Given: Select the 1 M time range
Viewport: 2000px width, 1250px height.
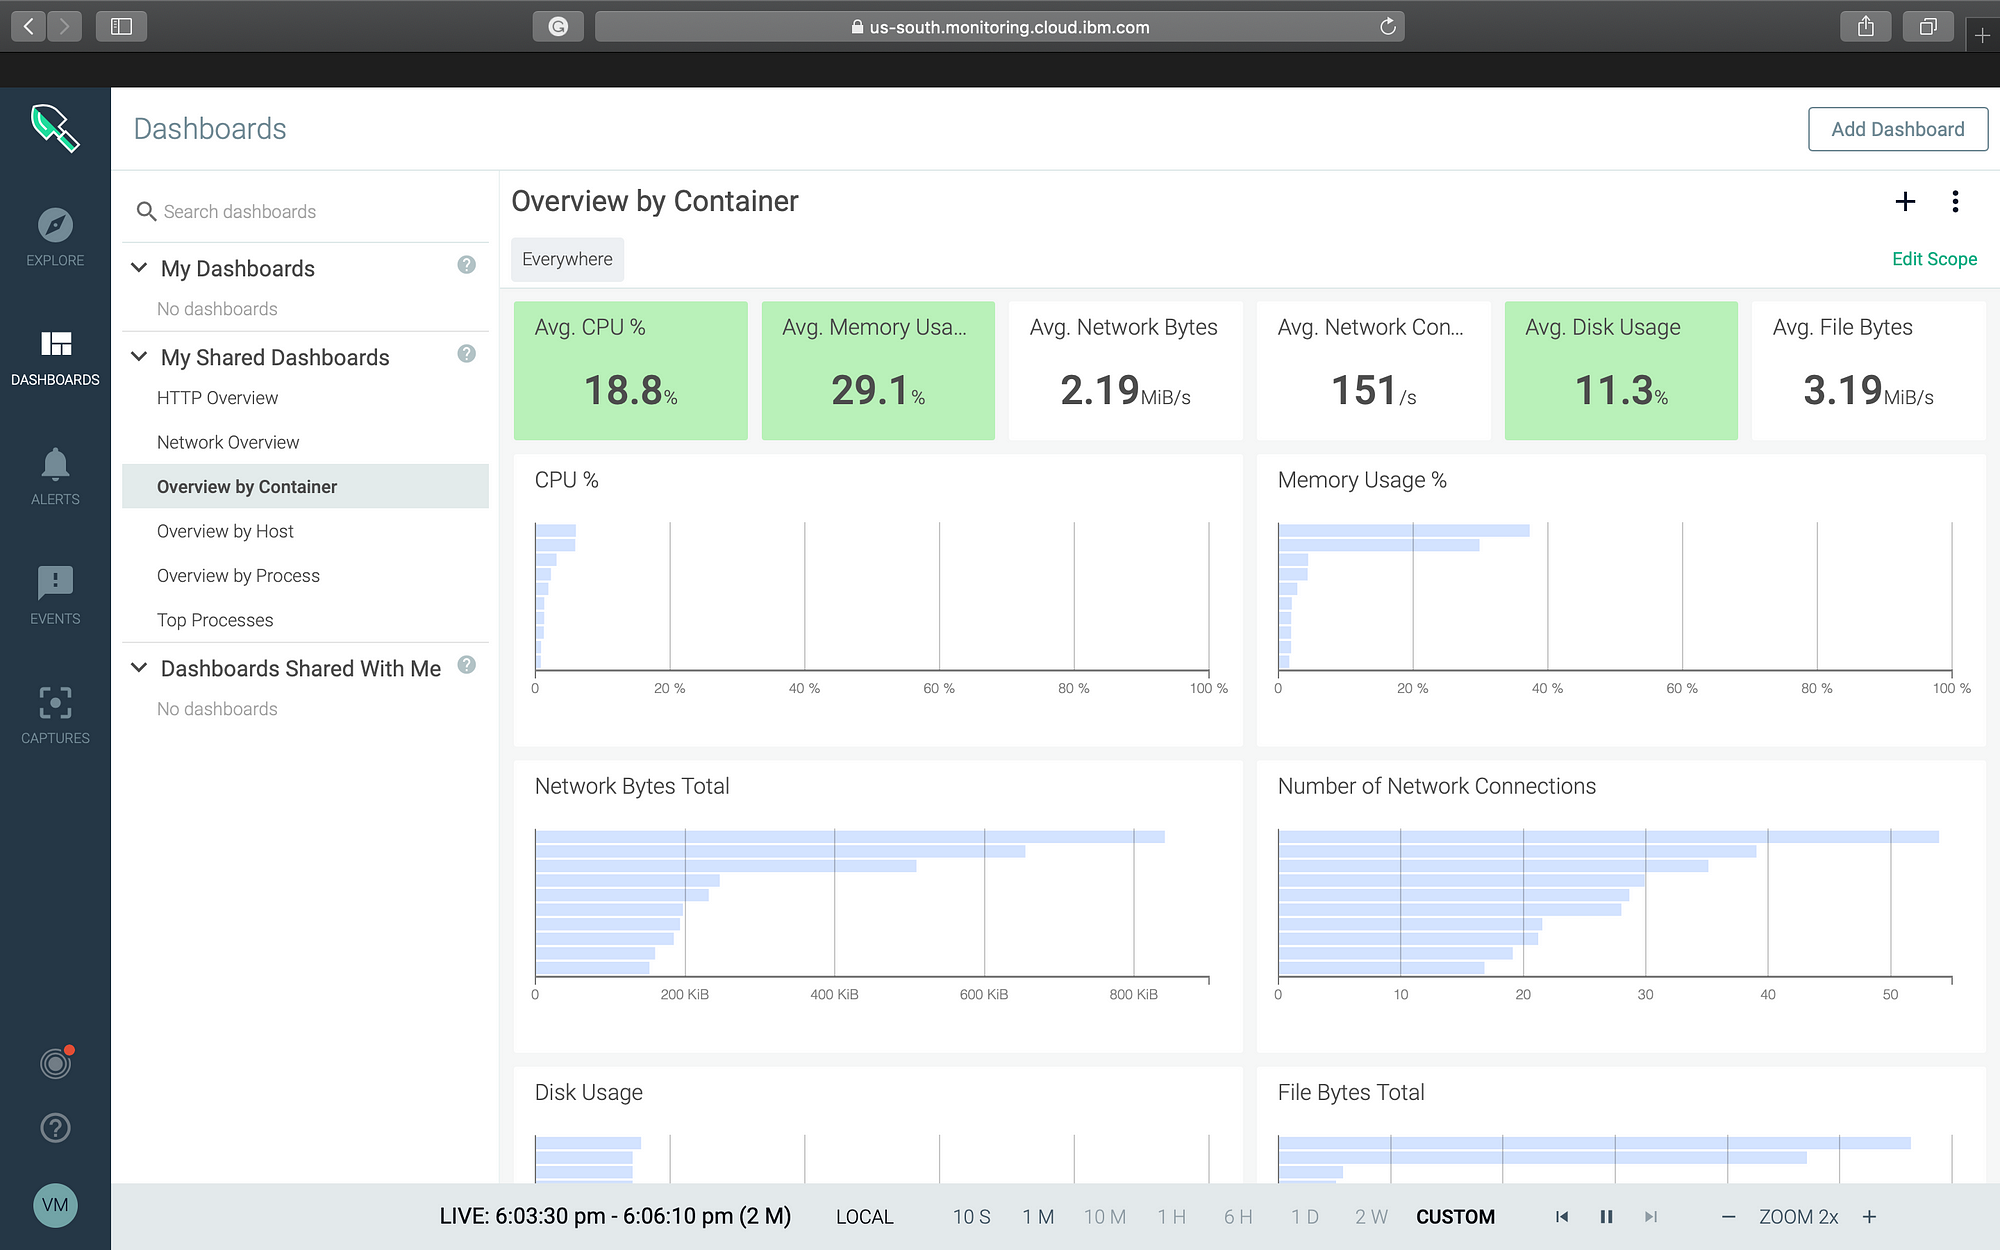Looking at the screenshot, I should point(1038,1217).
